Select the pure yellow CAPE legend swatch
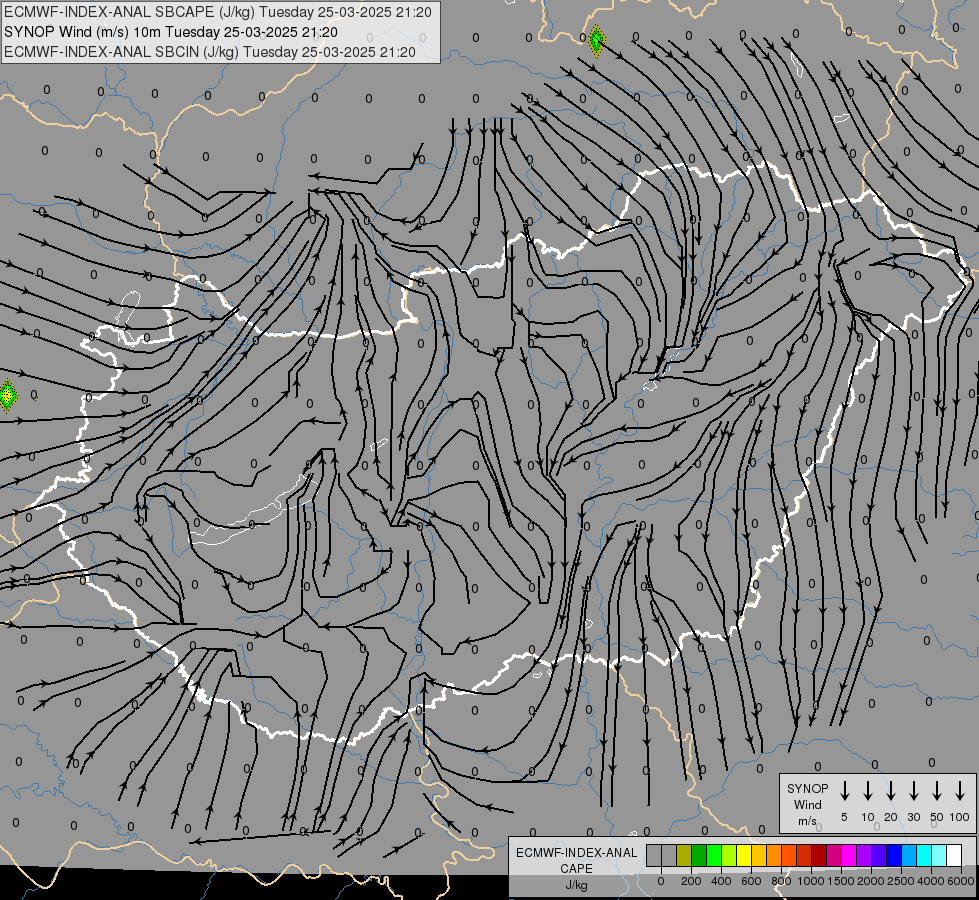The height and width of the screenshot is (900, 979). [744, 855]
